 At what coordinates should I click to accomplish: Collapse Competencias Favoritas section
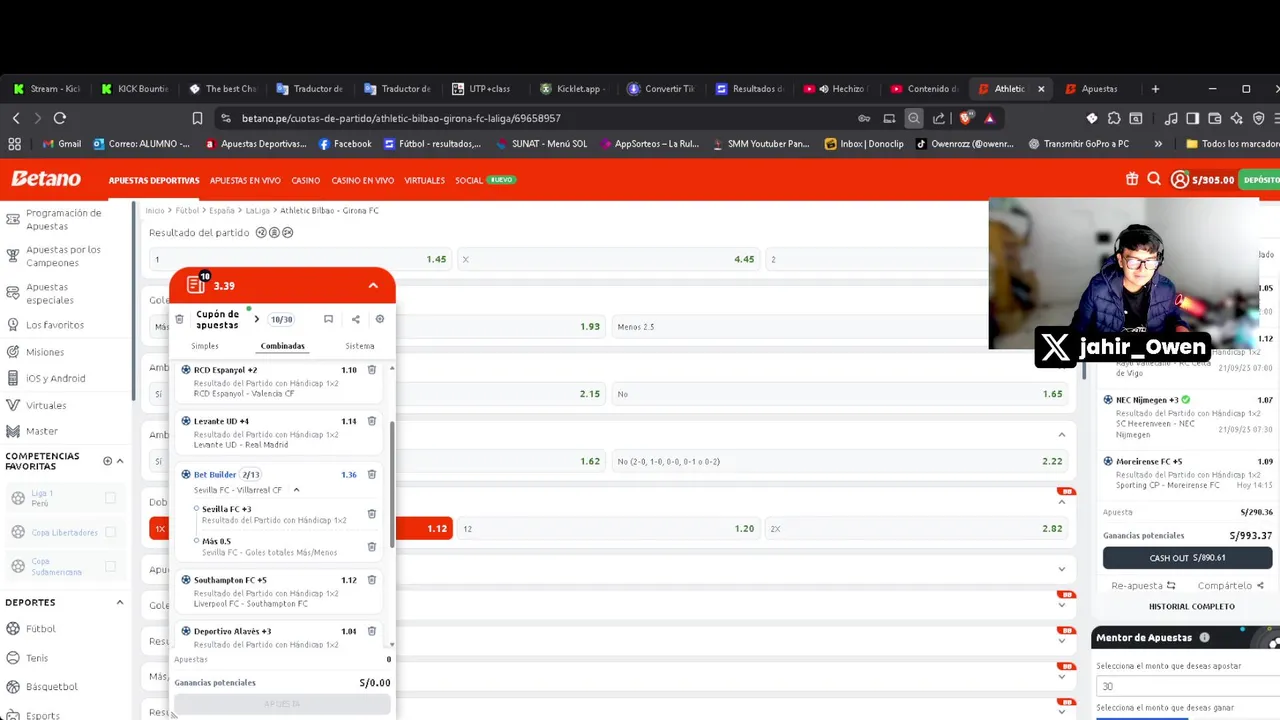[120, 461]
